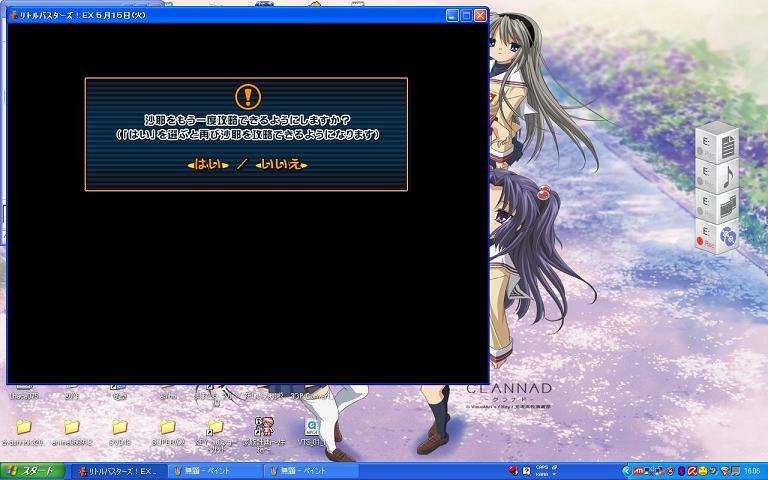Expand hidden tray icons with the arrow

(x=627, y=471)
